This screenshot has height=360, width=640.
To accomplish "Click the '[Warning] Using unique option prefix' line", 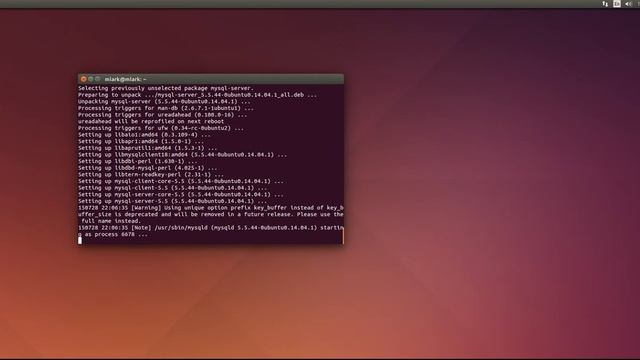I will click(x=211, y=208).
